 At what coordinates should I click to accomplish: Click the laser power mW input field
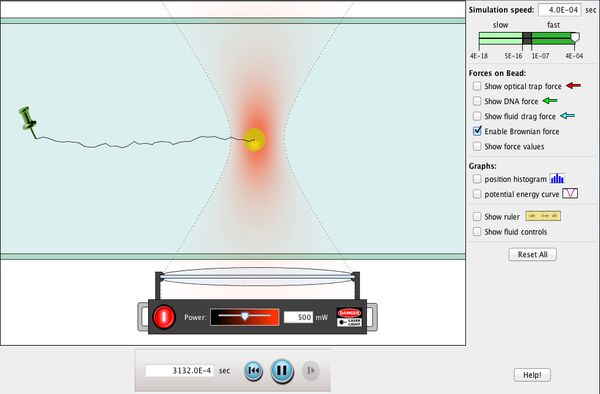point(298,317)
